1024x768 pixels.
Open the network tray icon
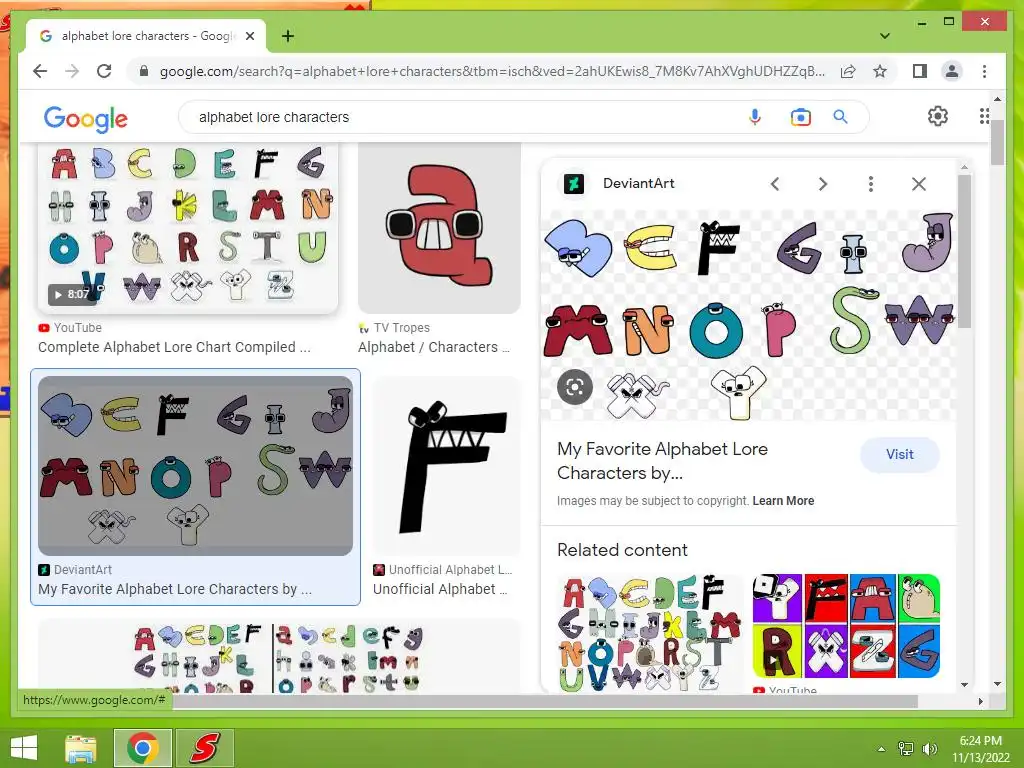click(906, 749)
